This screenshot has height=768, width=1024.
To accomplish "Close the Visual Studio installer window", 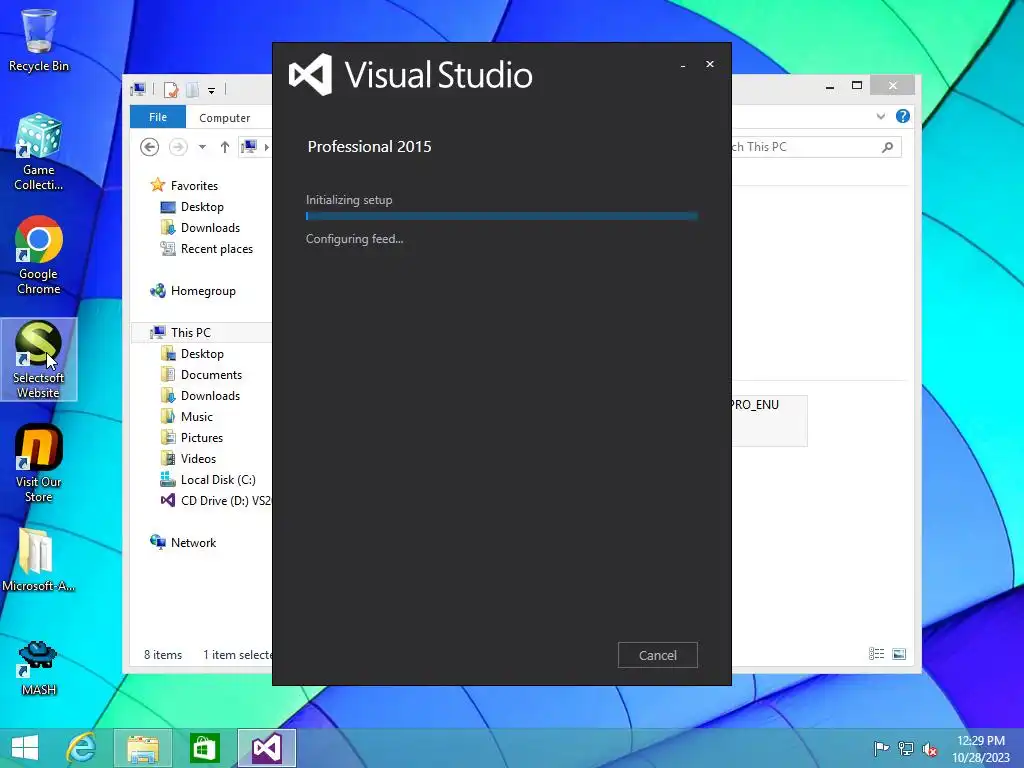I will [x=709, y=64].
